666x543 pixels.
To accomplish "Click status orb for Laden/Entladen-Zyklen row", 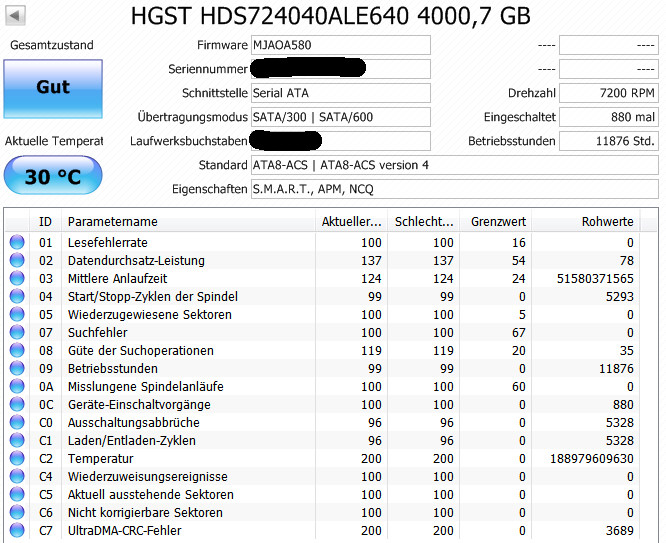I will pyautogui.click(x=17, y=440).
